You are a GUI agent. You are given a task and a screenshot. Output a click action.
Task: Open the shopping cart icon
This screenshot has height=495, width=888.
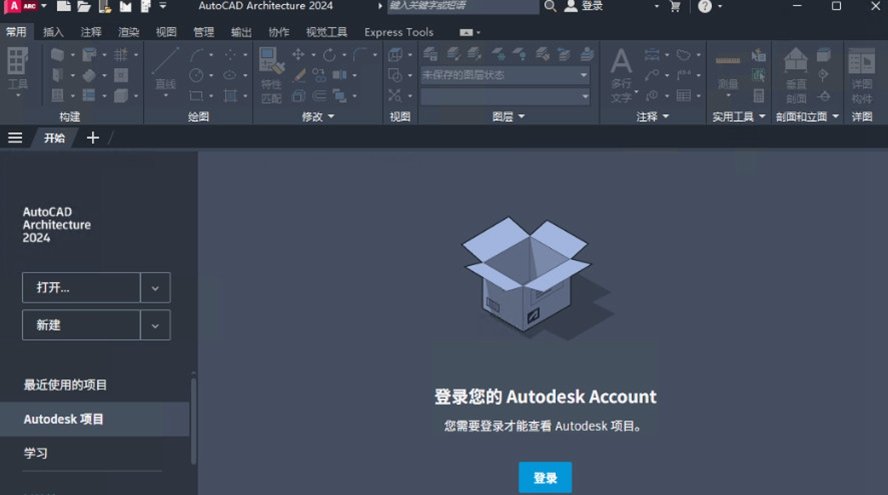[675, 6]
